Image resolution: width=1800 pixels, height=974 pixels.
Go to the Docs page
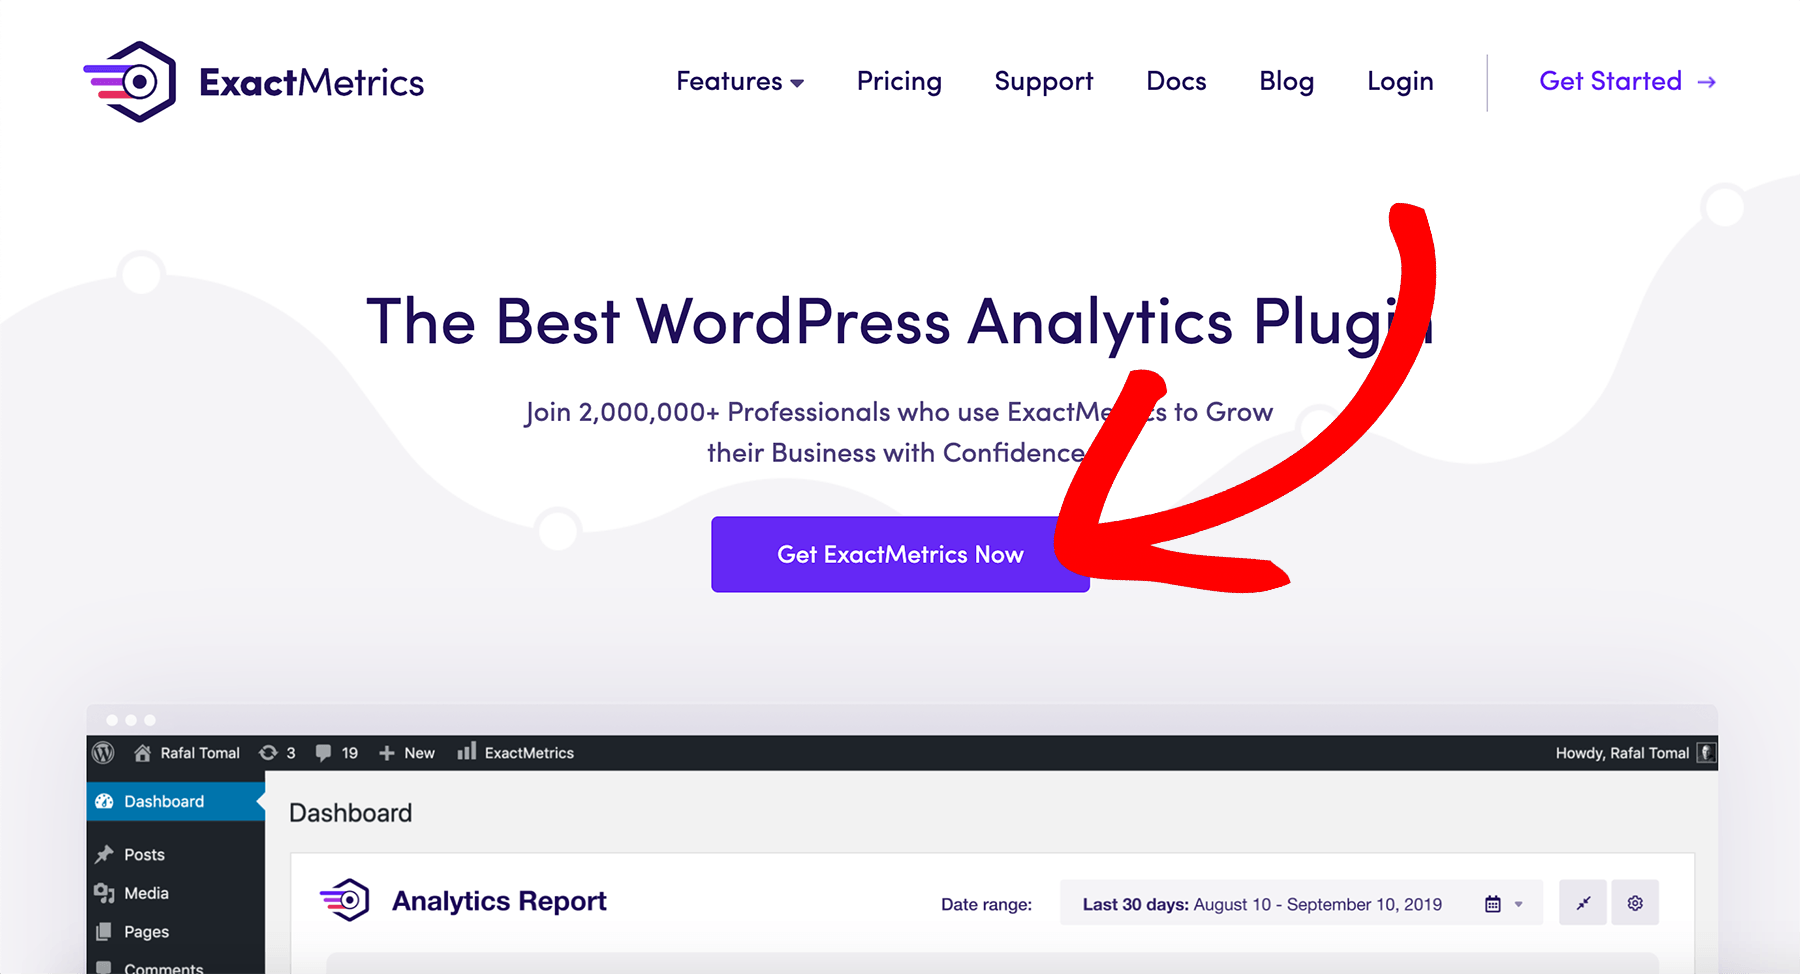point(1176,81)
